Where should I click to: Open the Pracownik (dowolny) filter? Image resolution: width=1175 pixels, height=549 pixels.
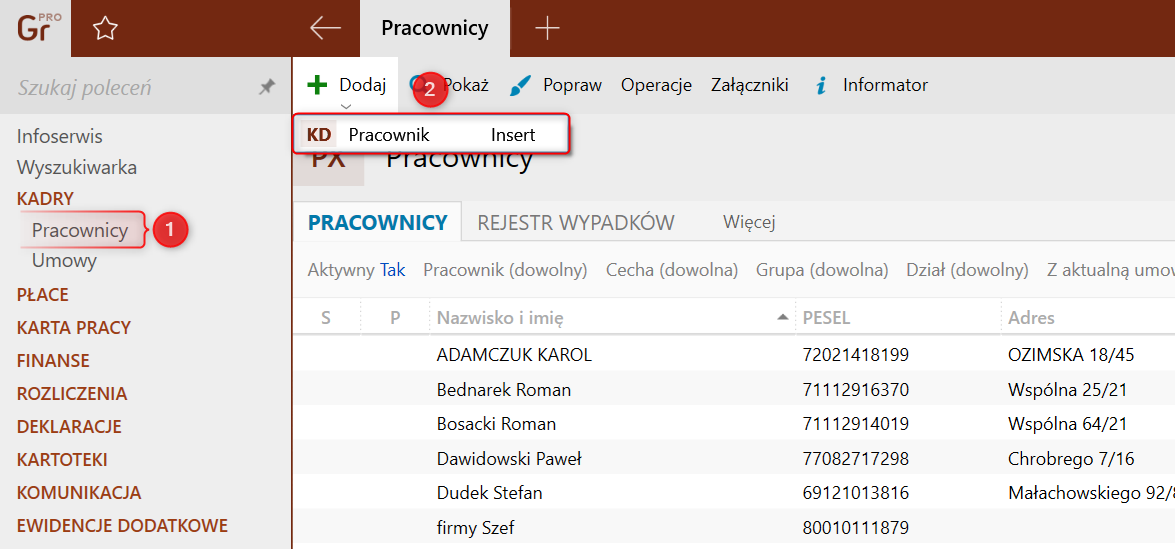505,270
